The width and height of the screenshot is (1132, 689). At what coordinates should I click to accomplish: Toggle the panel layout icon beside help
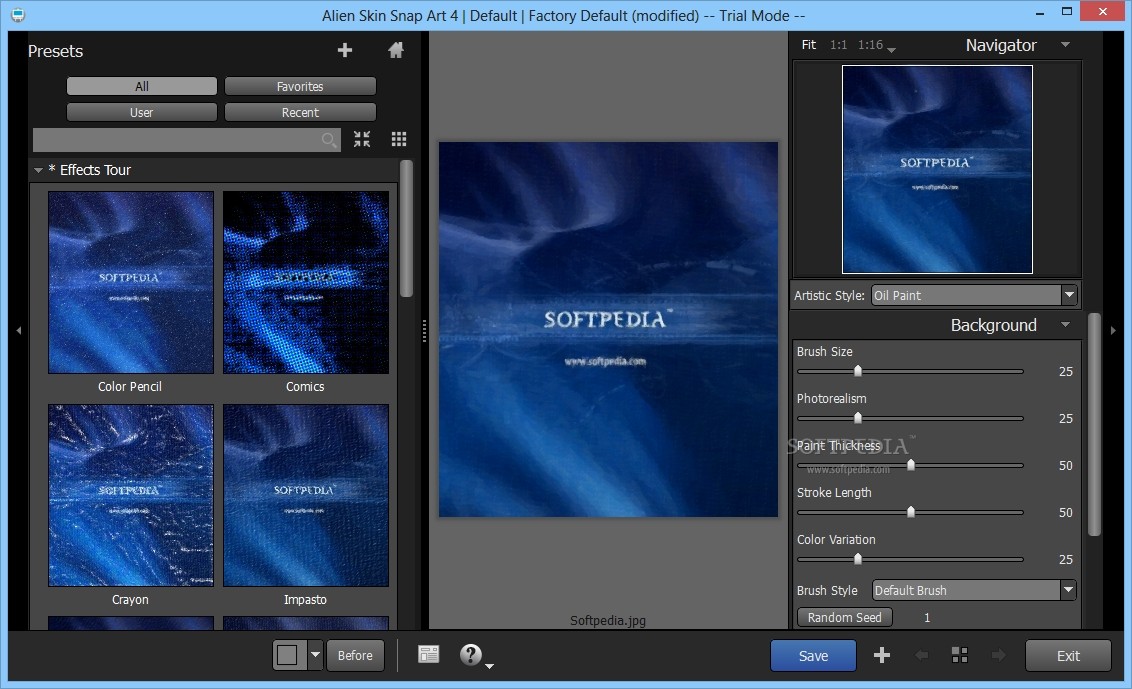click(x=428, y=654)
